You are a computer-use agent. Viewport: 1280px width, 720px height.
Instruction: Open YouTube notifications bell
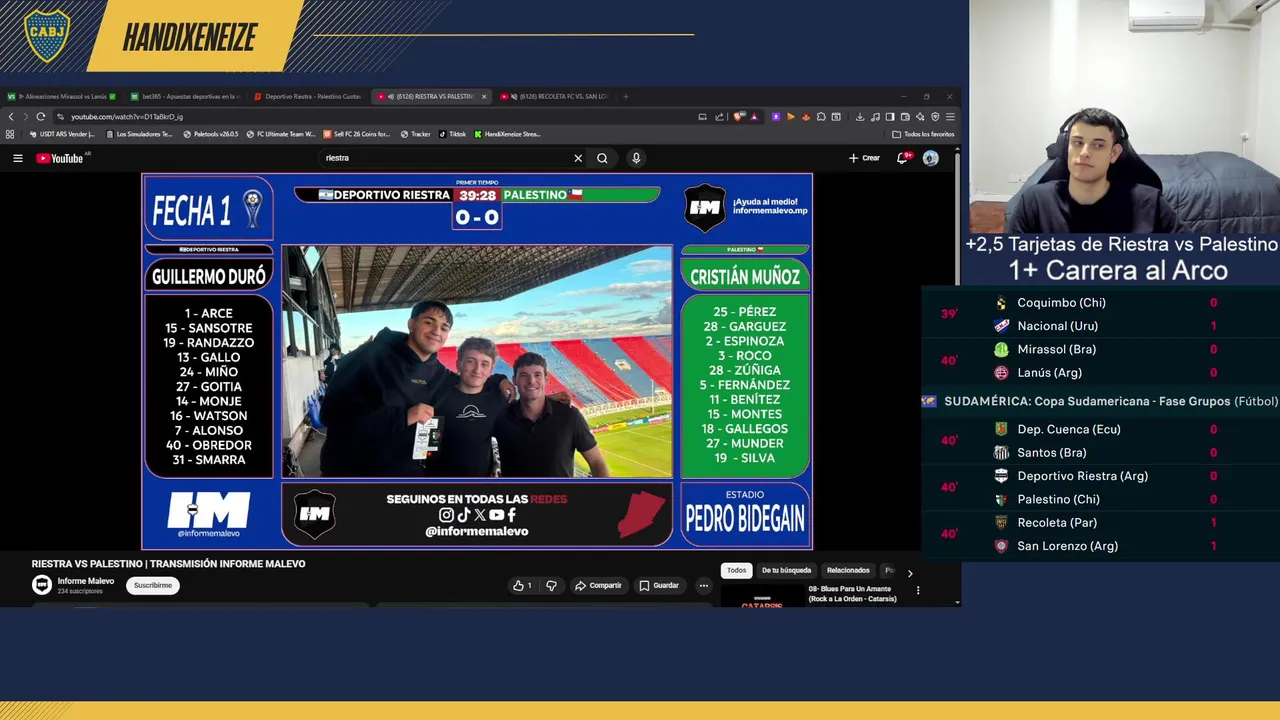(x=903, y=158)
